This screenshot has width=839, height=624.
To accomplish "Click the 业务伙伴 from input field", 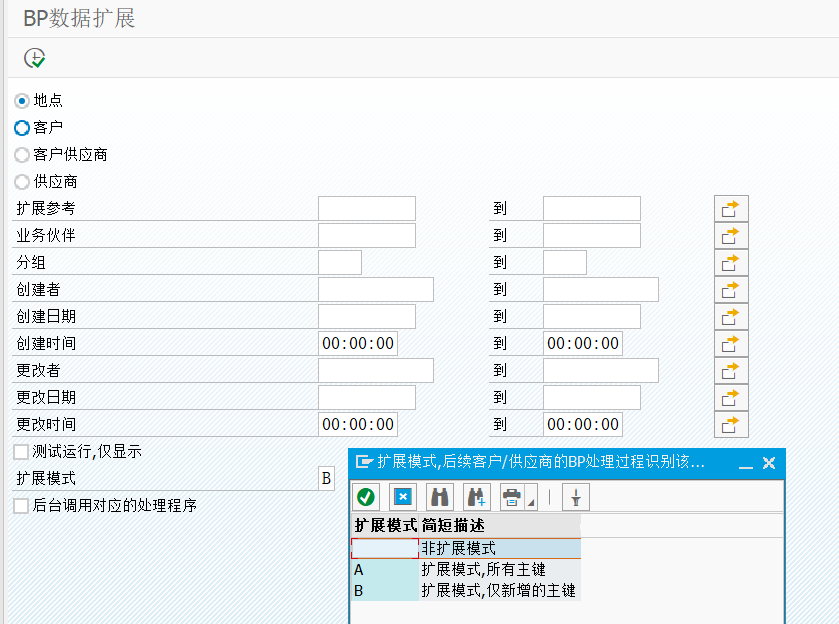I will [367, 235].
